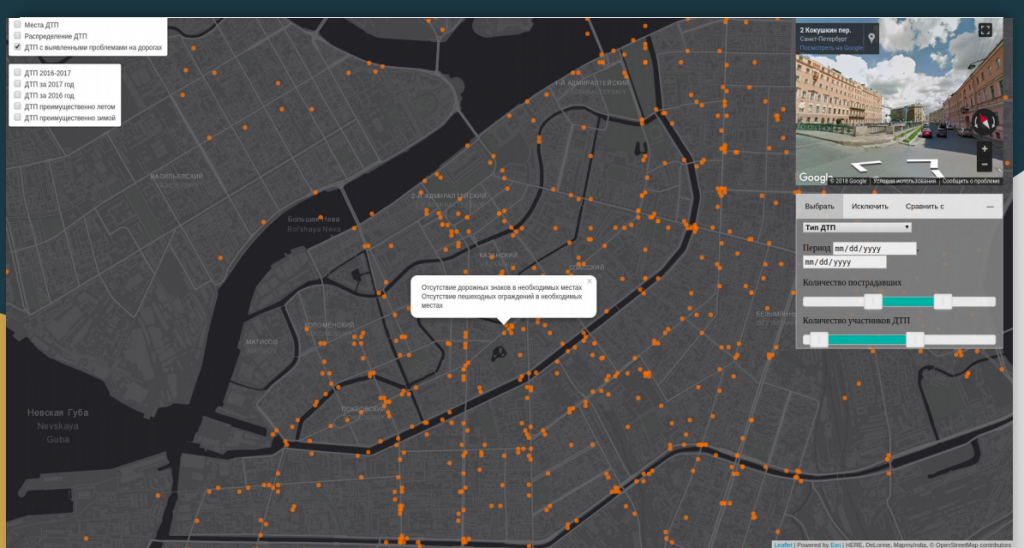Enable the 'Распределение ДТП' layer checkbox
1024x548 pixels.
(17, 36)
